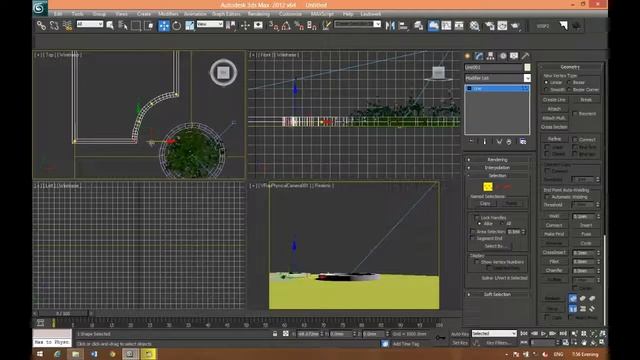Click the object name input field
This screenshot has width=640, height=360.
click(x=493, y=67)
